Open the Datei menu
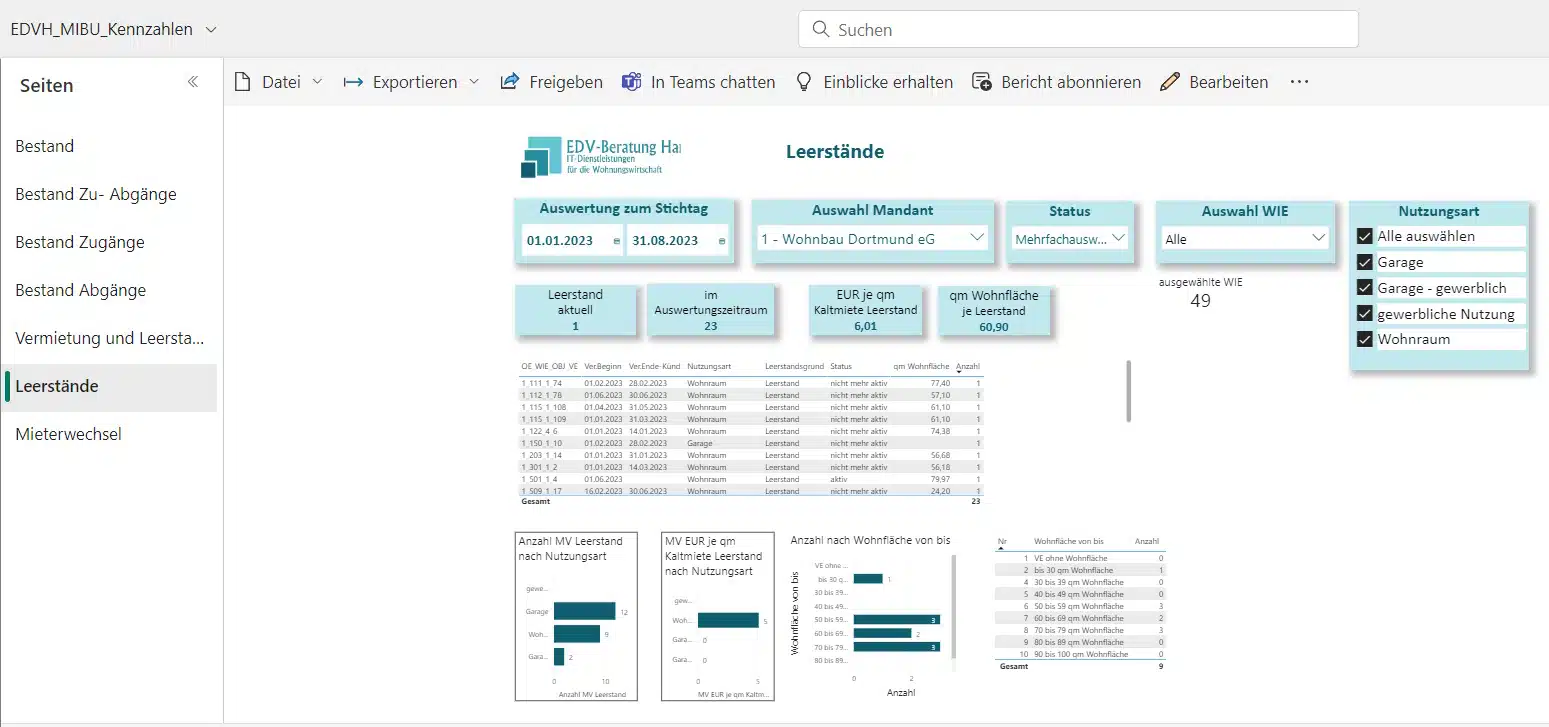 click(279, 82)
